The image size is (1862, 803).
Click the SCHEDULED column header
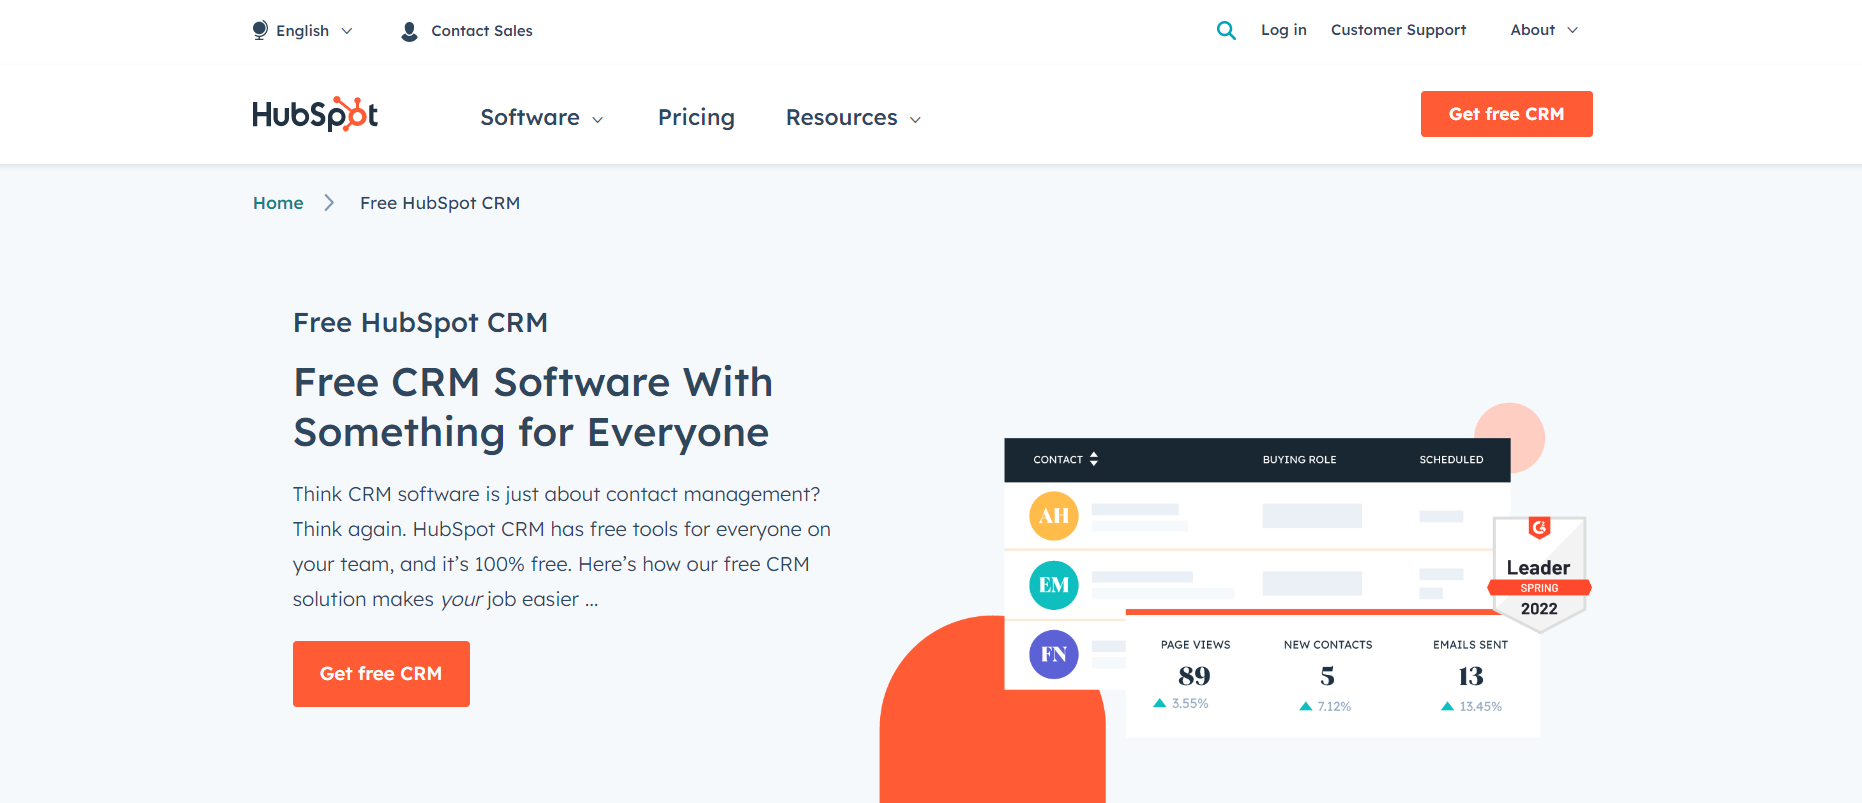click(1451, 460)
